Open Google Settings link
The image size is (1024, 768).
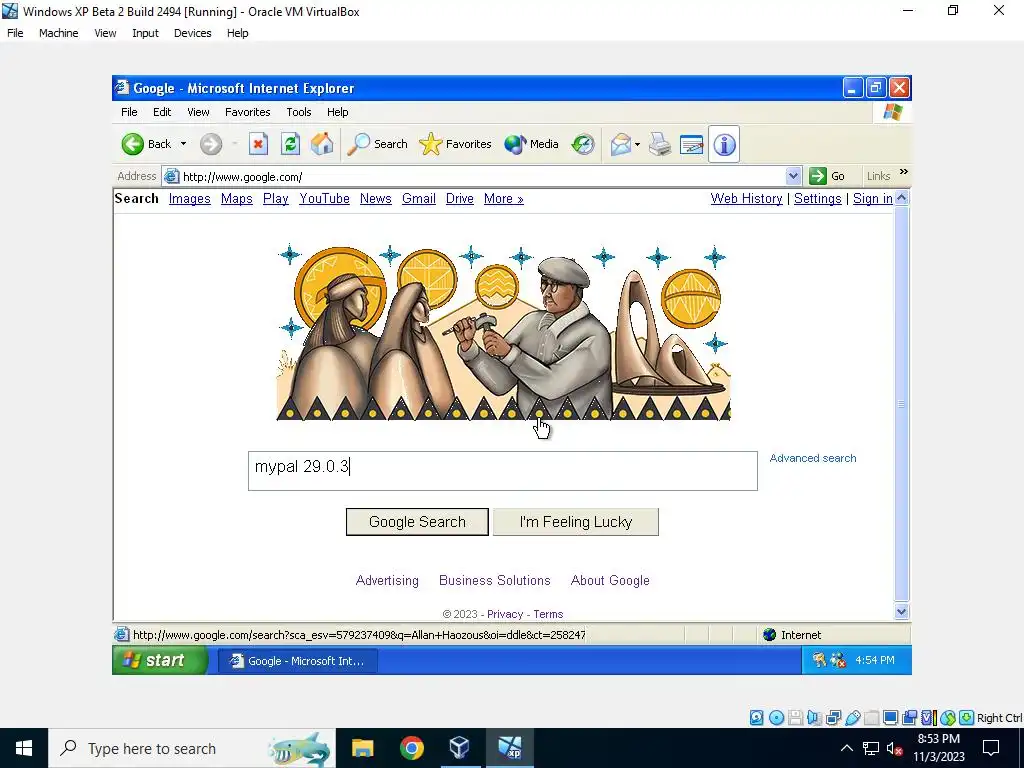tap(817, 199)
